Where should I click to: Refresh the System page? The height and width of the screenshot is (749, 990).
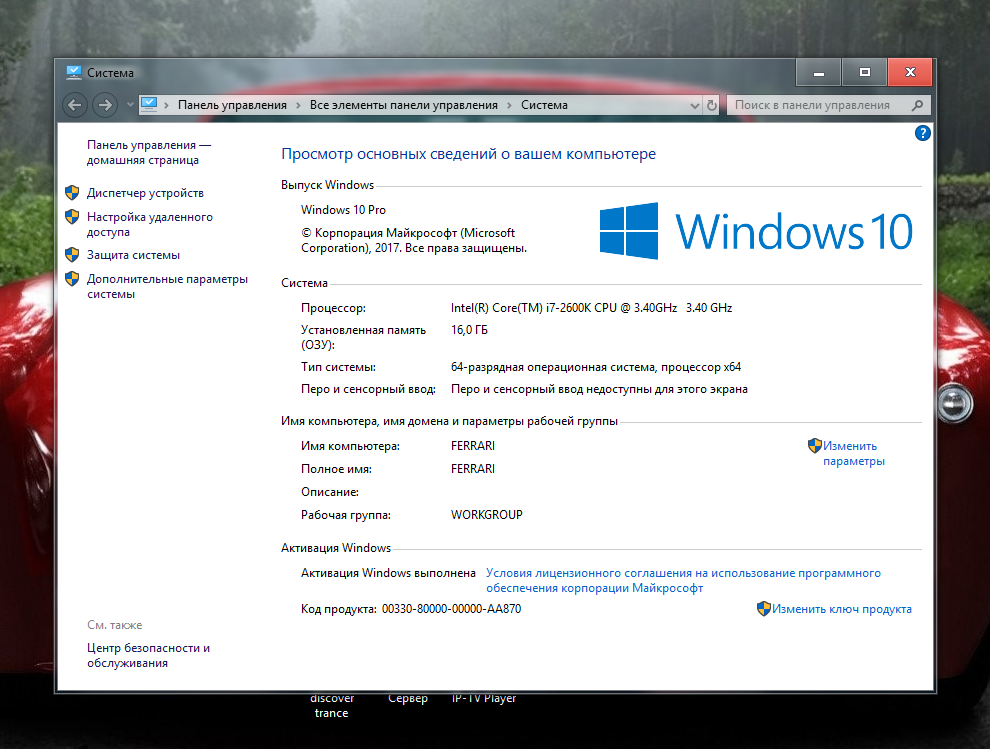pos(712,105)
